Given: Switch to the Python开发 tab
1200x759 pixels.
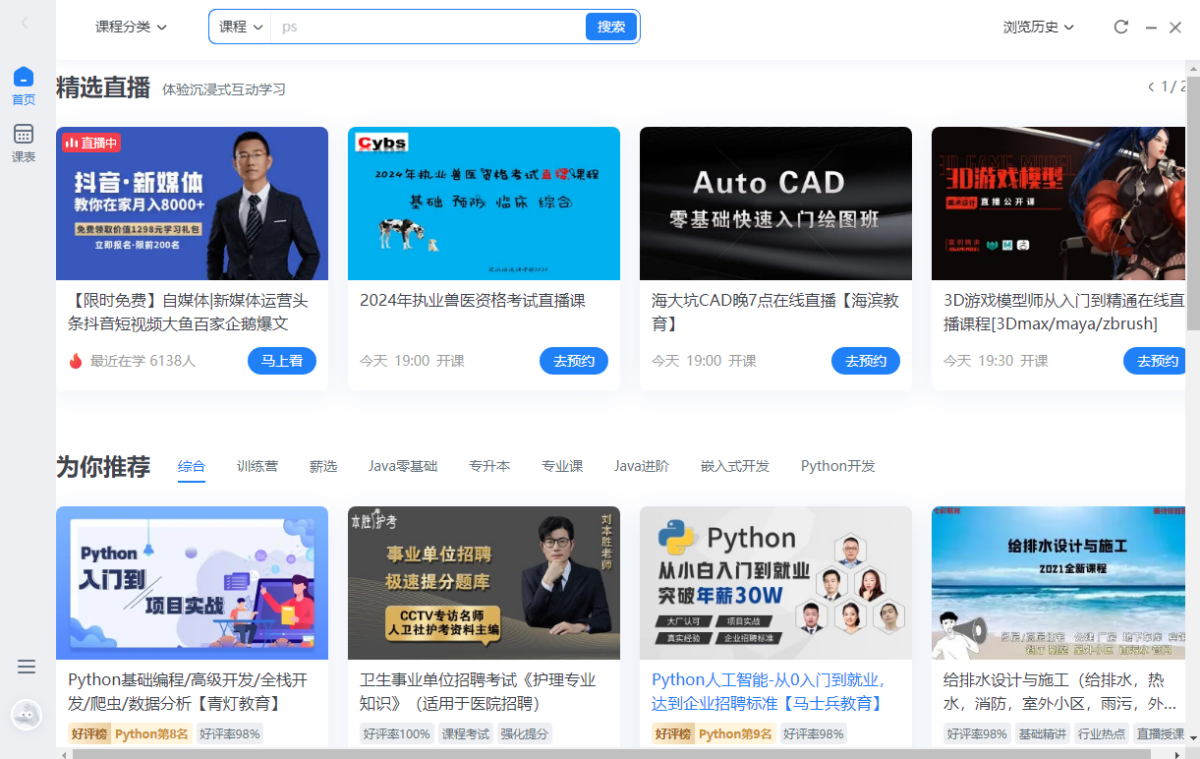Looking at the screenshot, I should coord(837,466).
